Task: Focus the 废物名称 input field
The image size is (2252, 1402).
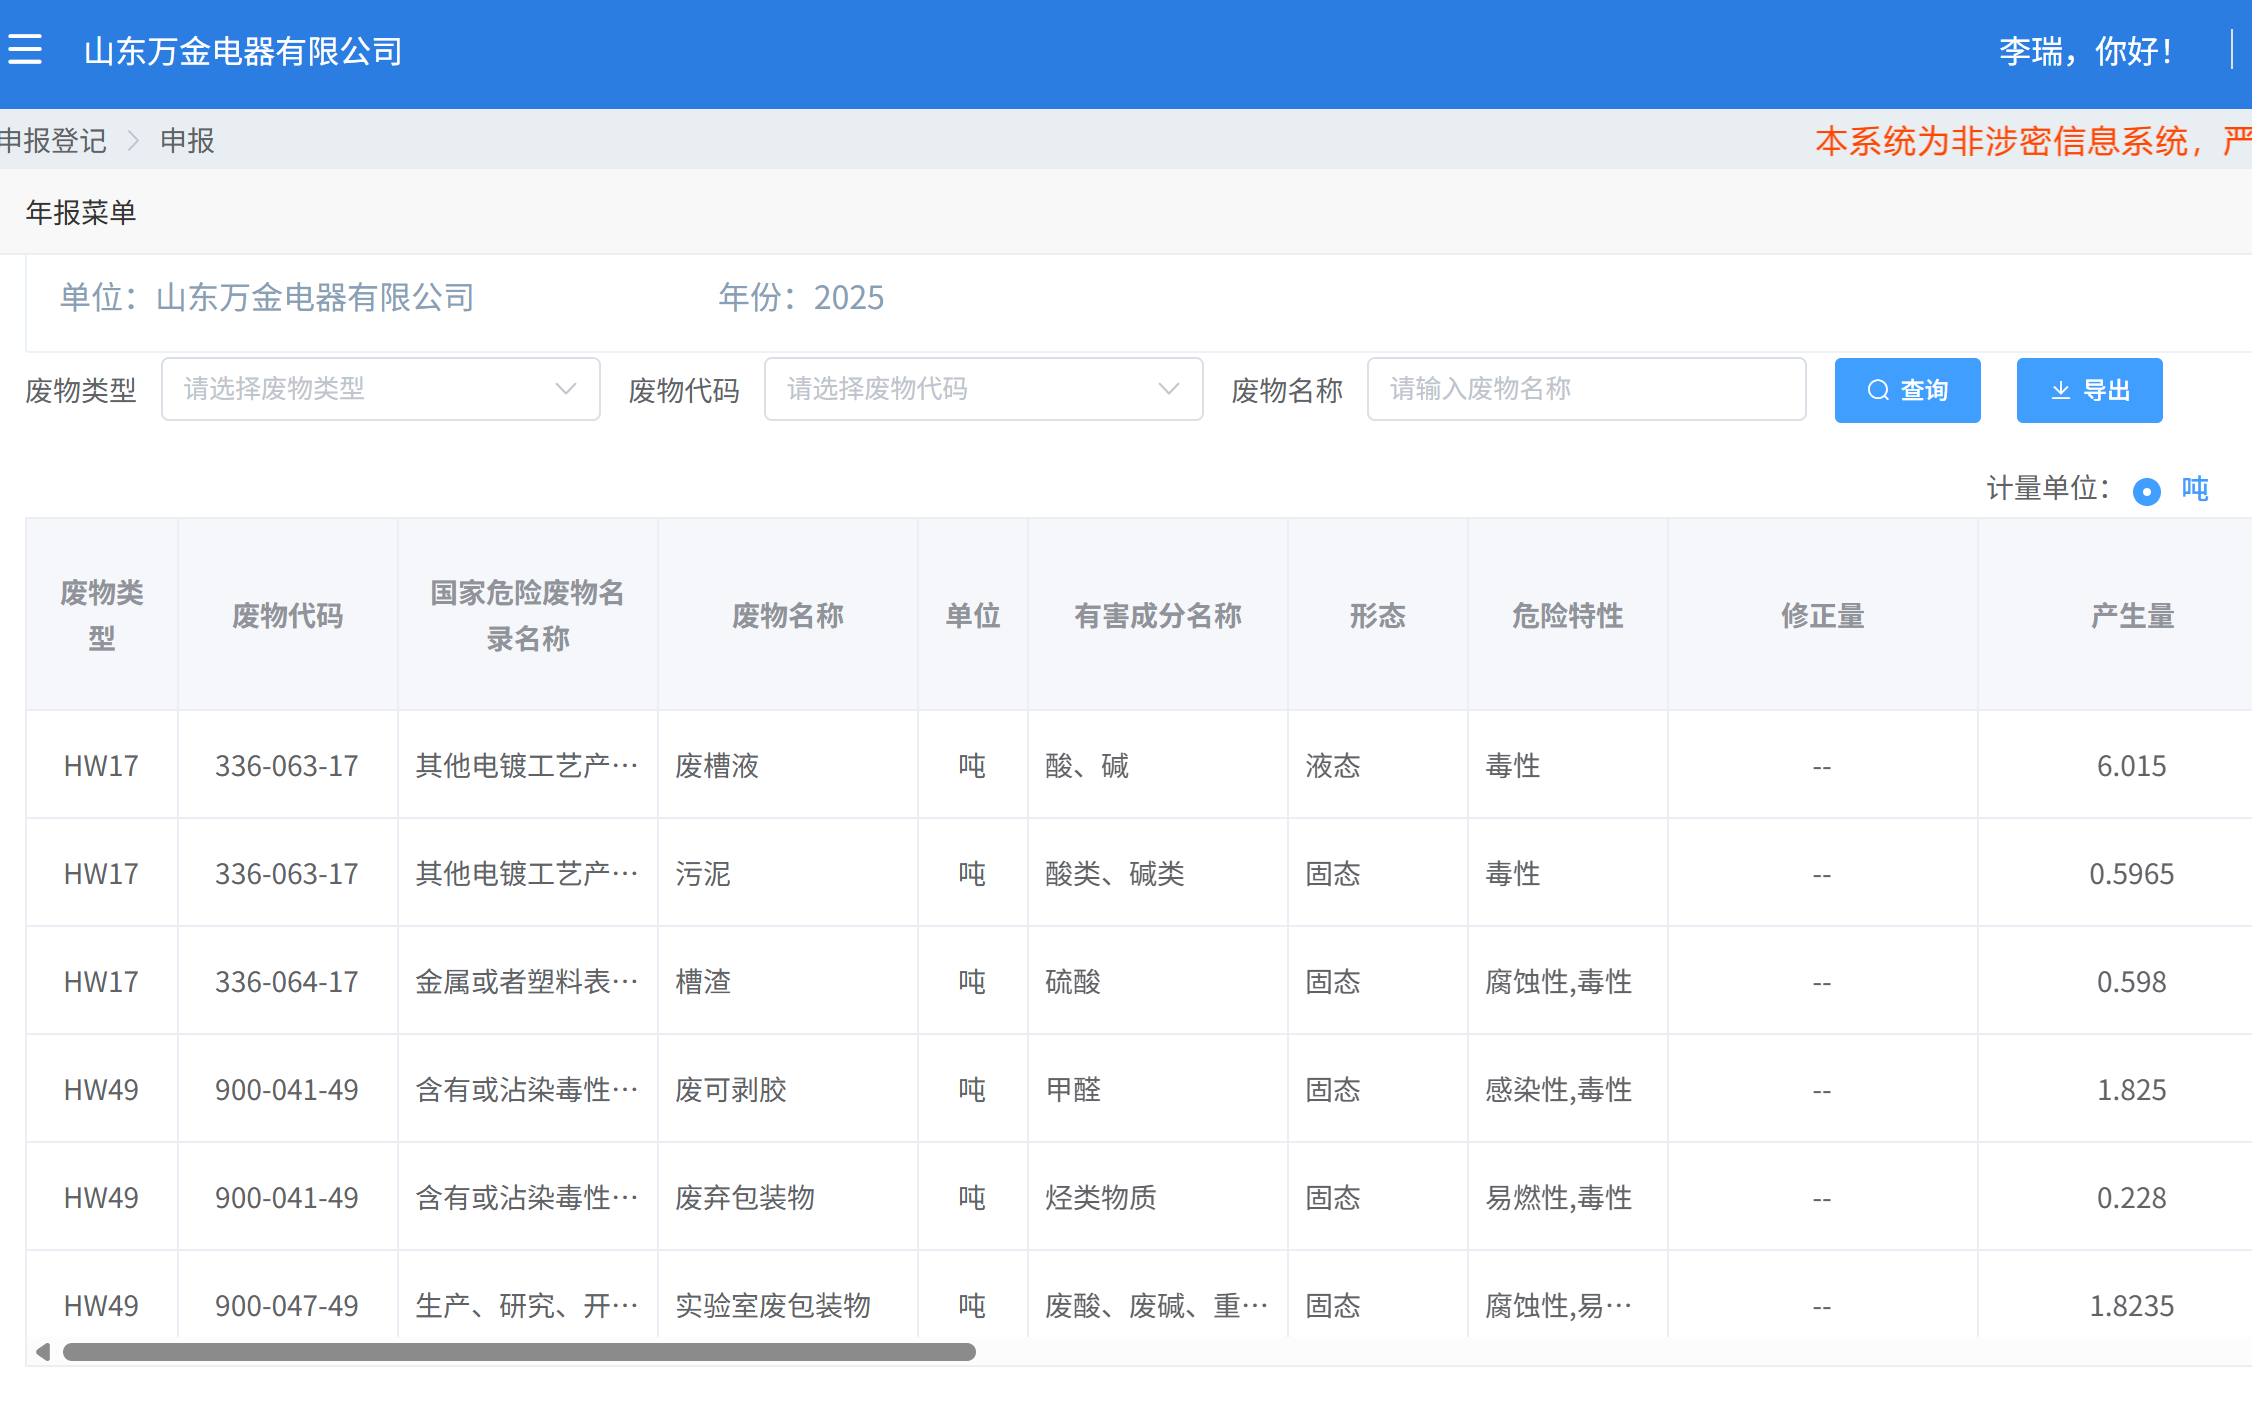Action: (x=1586, y=389)
